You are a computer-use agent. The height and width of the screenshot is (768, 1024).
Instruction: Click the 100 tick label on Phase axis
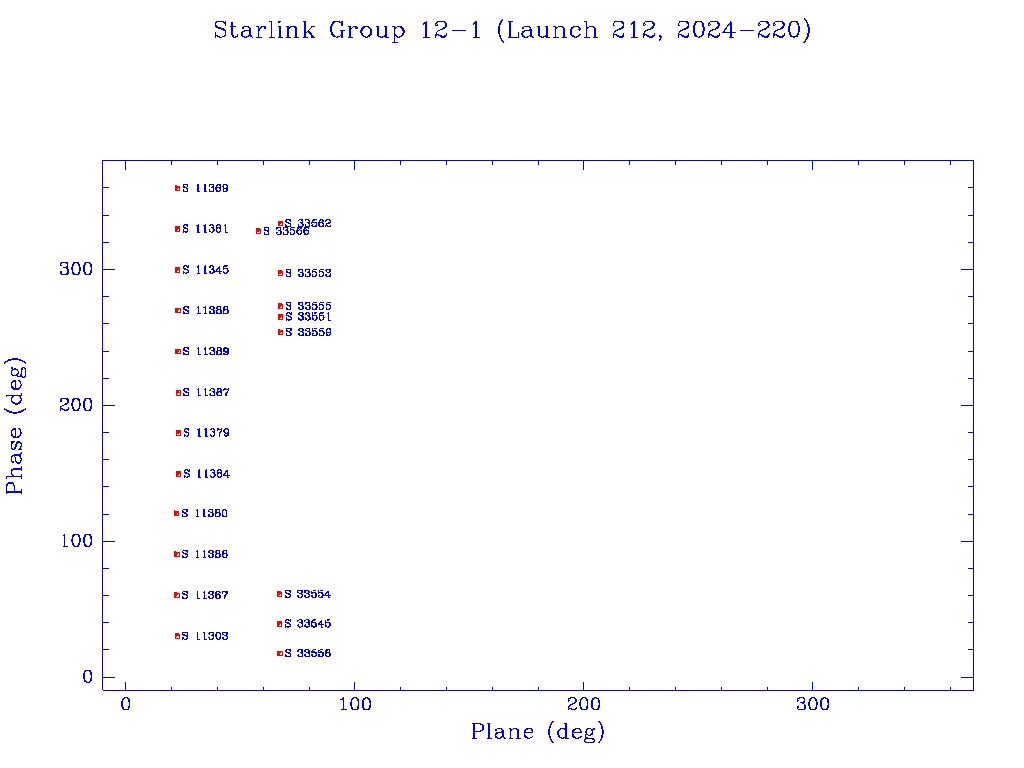tap(76, 541)
